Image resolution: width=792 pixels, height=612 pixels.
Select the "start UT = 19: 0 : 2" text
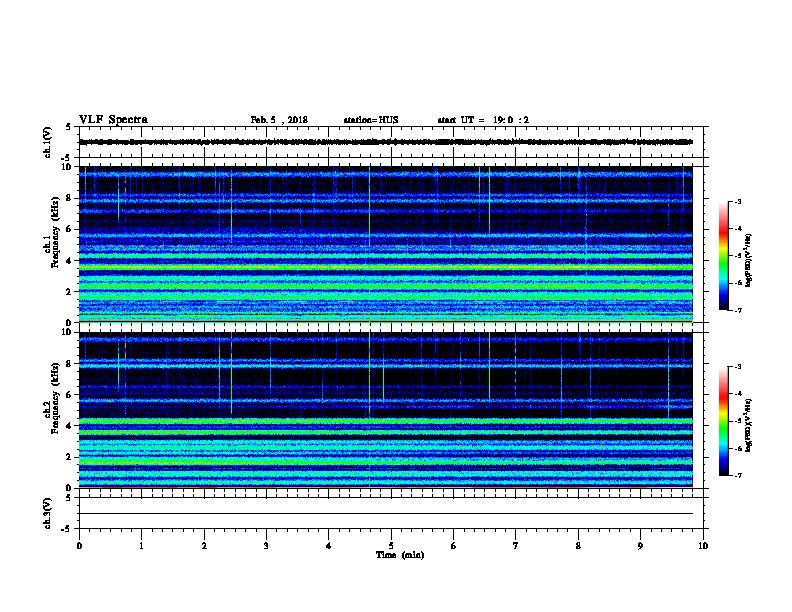click(x=483, y=120)
